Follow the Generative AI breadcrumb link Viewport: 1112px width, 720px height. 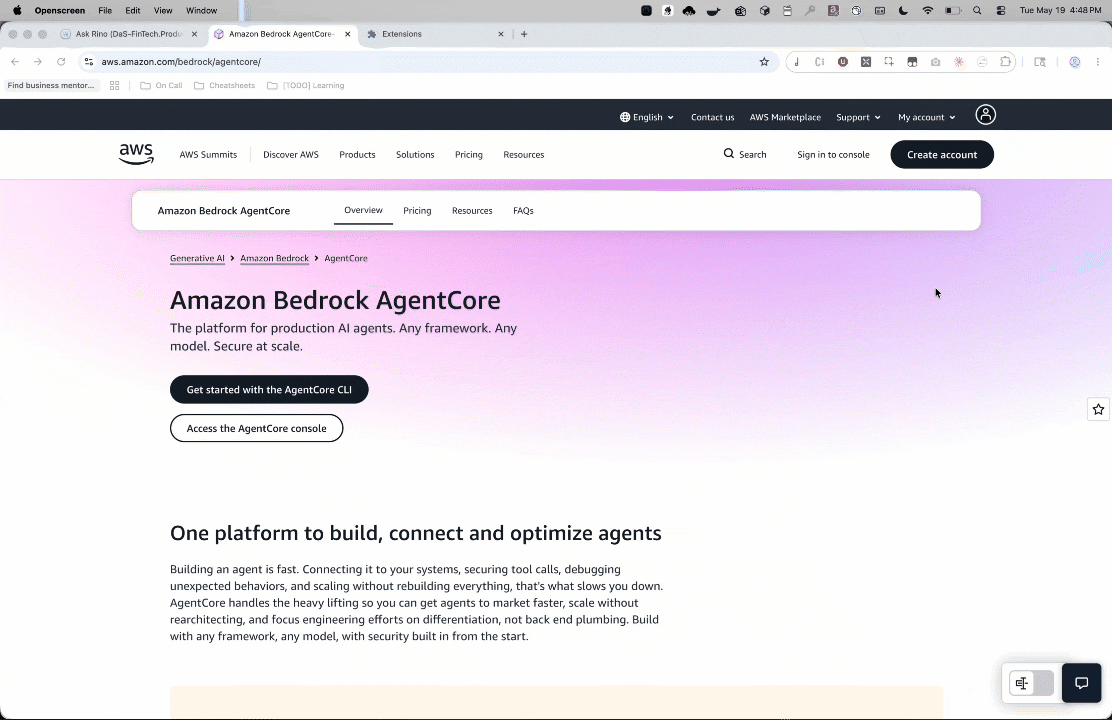click(x=197, y=258)
